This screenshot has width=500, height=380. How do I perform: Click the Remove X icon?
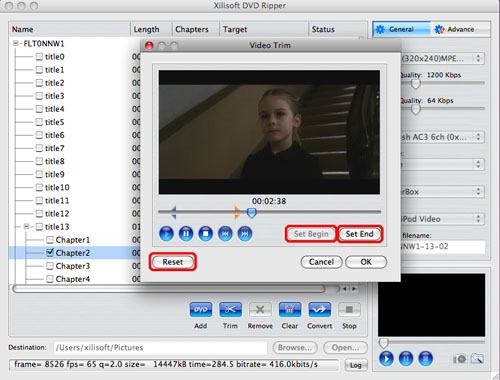point(260,310)
